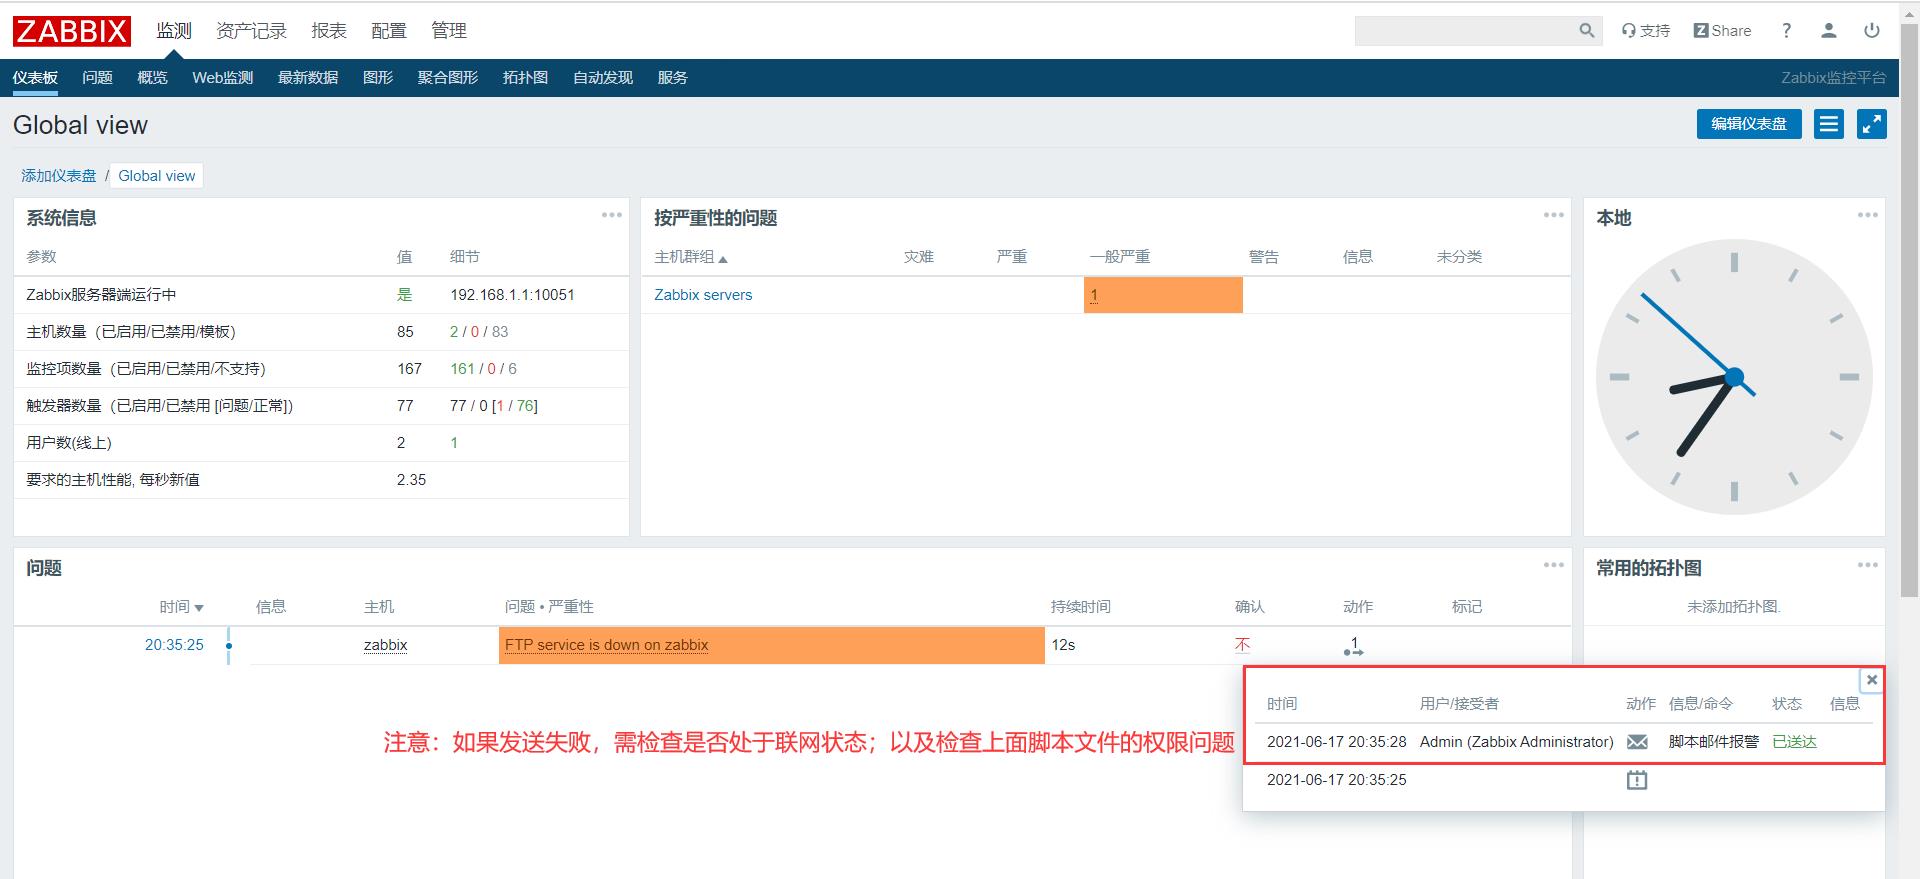Screen dimensions: 1920x879
Task: Click the 脚本邮件报警 message text
Action: click(x=1713, y=742)
